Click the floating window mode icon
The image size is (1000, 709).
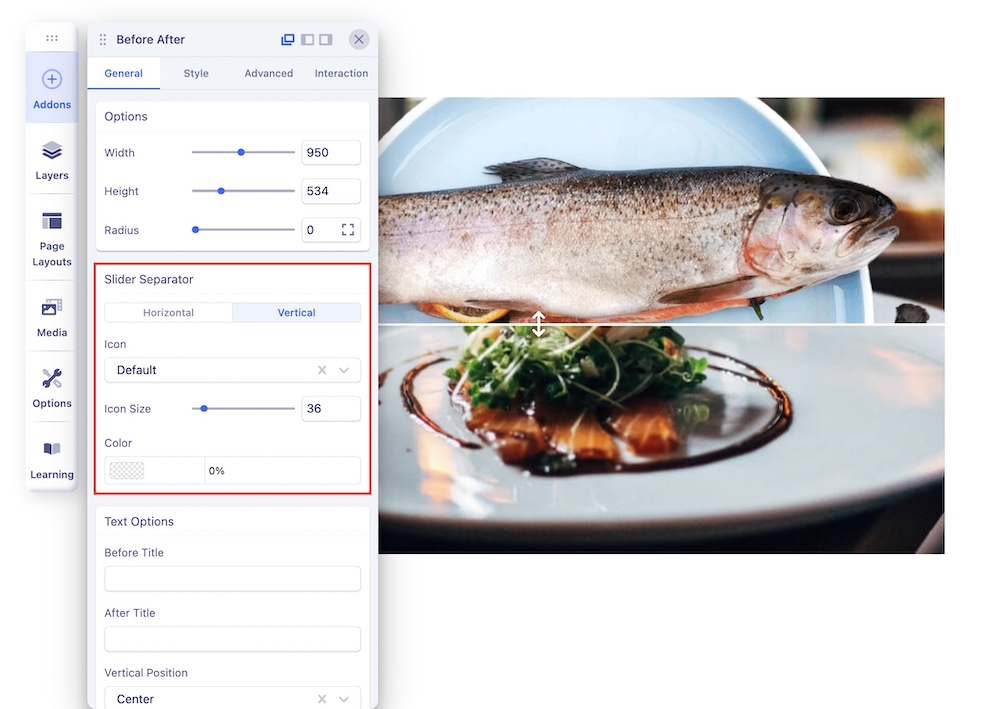click(288, 40)
